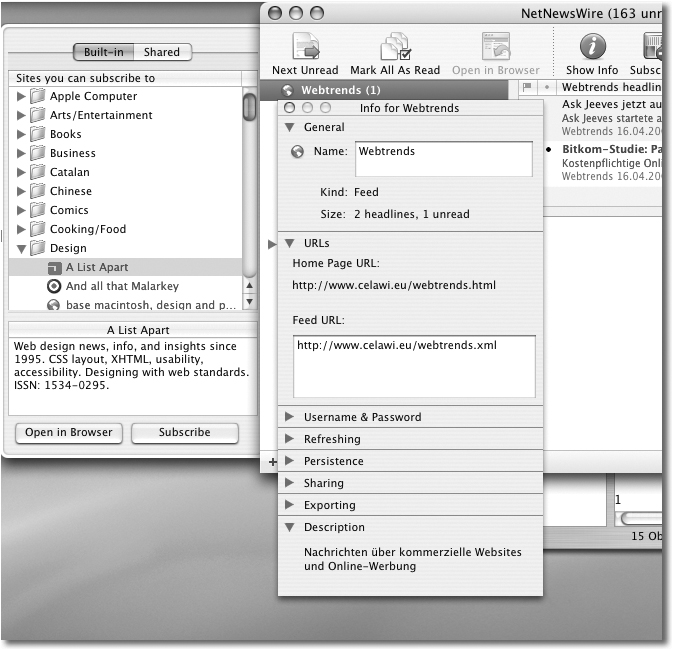The height and width of the screenshot is (650, 673).
Task: Click the Feed URL text field
Action: tap(414, 367)
